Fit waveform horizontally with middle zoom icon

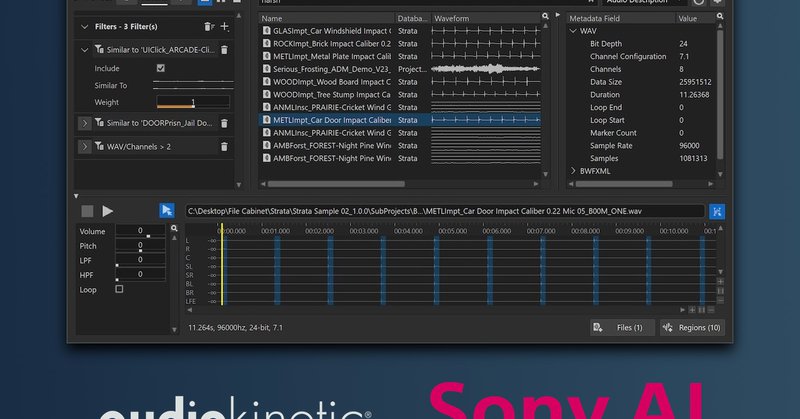pyautogui.click(x=702, y=310)
